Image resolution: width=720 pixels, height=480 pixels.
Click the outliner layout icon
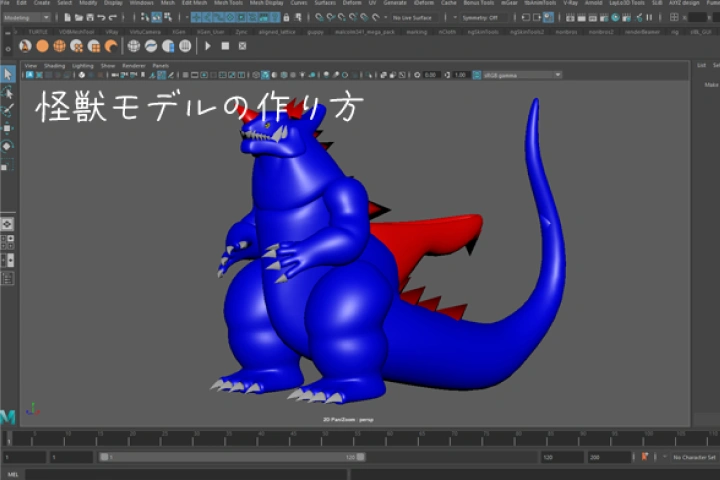coord(7,278)
